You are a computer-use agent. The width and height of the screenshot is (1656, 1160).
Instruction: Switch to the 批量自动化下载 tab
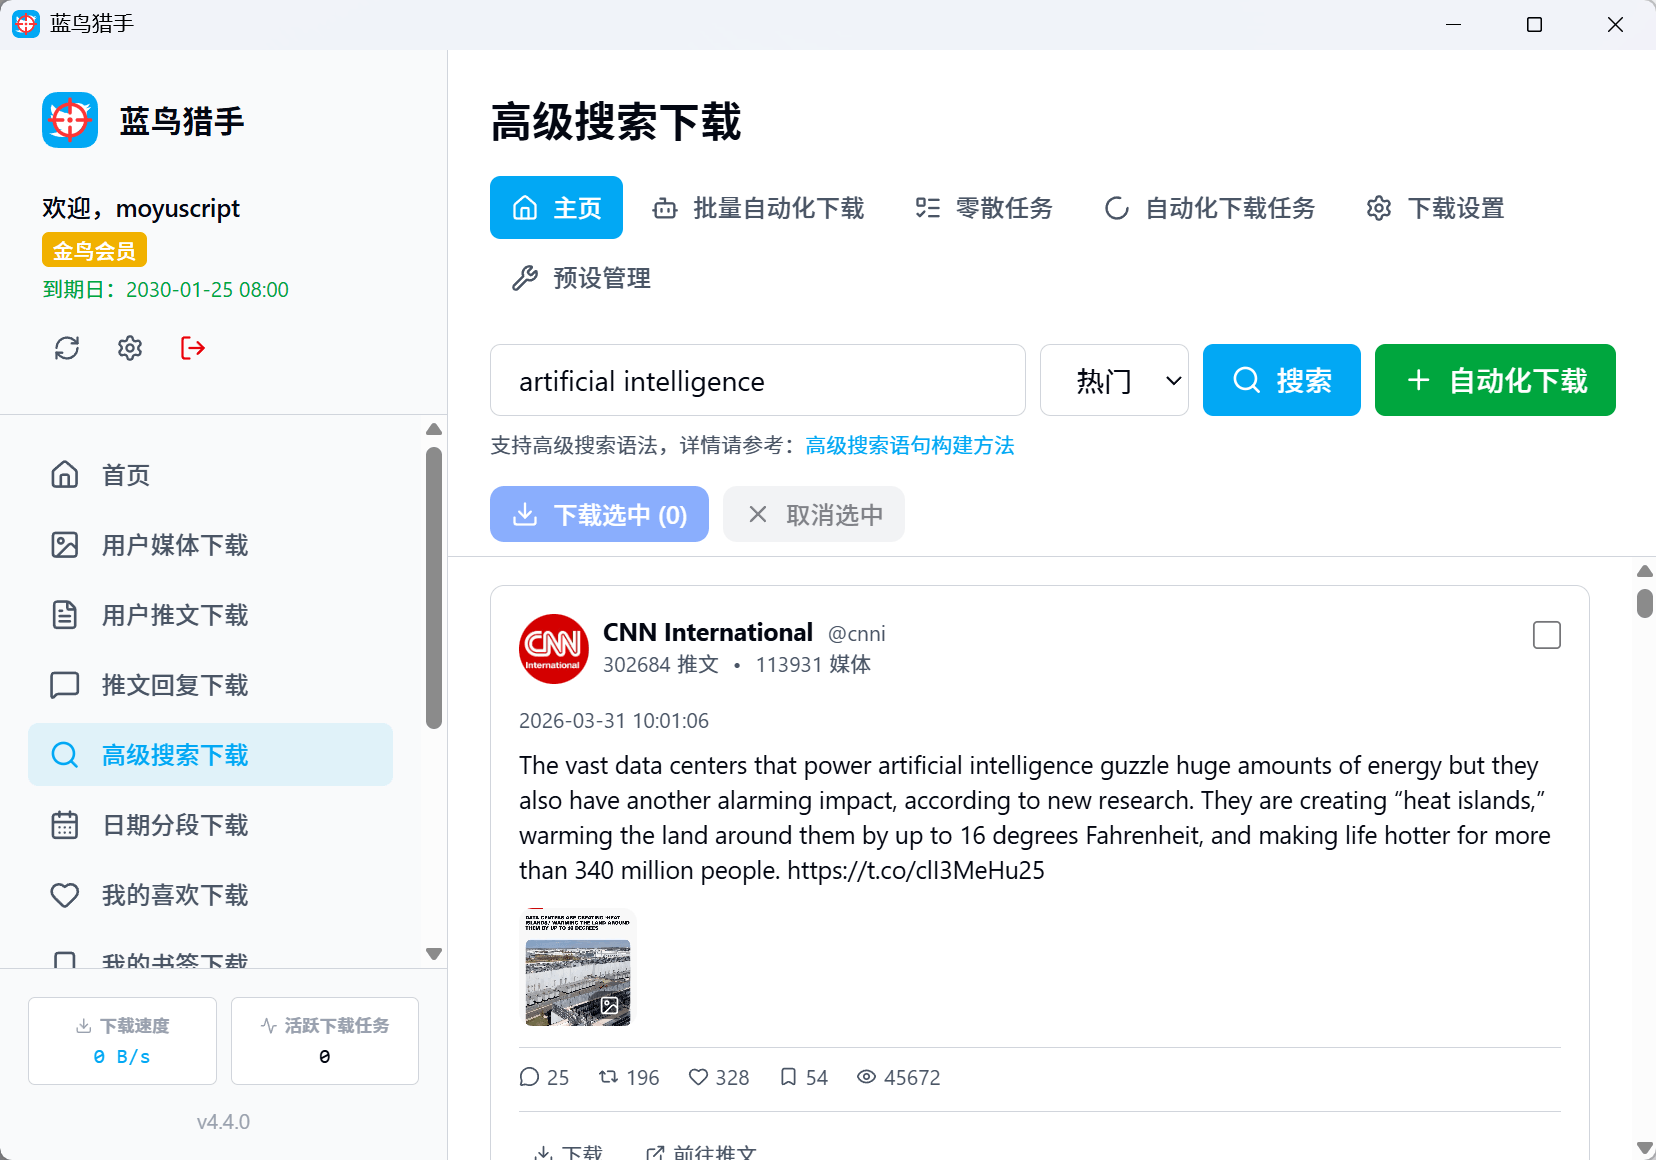point(758,208)
